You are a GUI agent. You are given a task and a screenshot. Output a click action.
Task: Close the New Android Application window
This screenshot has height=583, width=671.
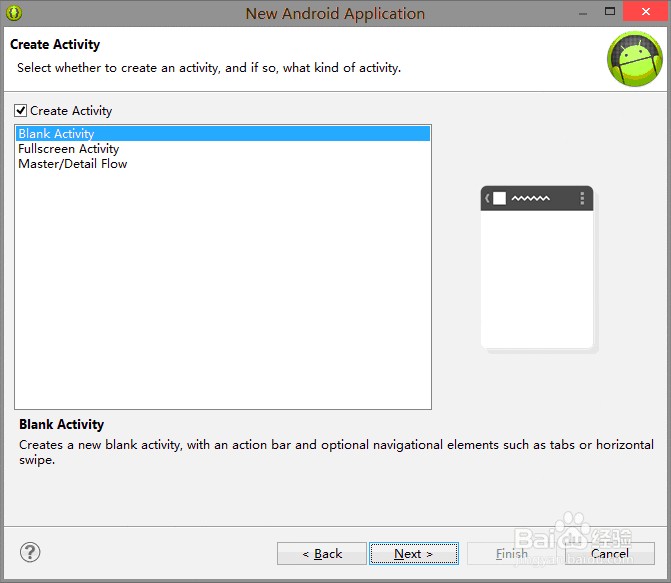click(x=646, y=11)
